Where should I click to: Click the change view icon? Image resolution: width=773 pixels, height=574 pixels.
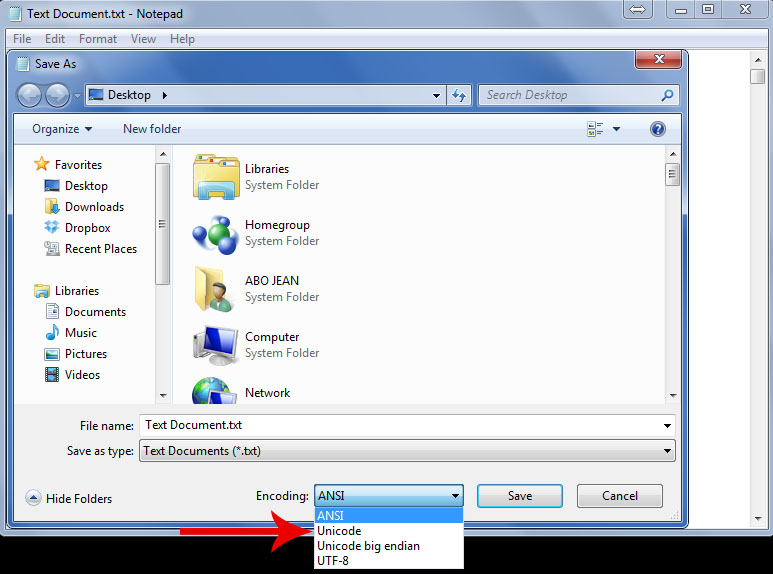coord(596,129)
